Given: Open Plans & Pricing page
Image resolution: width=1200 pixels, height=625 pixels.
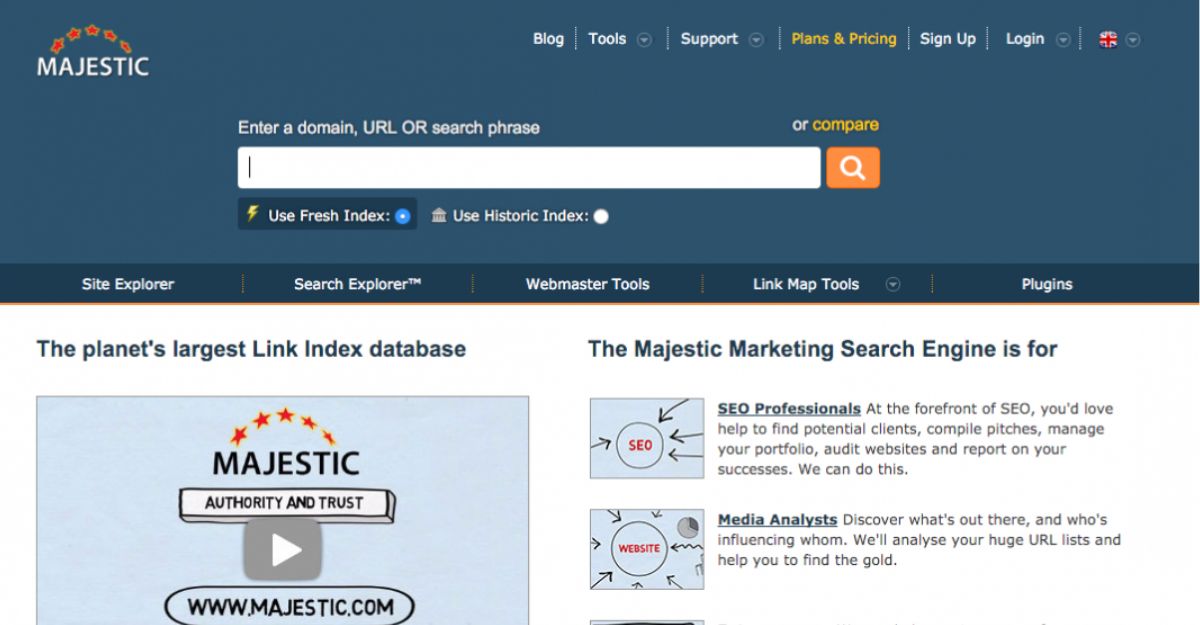Looking at the screenshot, I should point(844,39).
